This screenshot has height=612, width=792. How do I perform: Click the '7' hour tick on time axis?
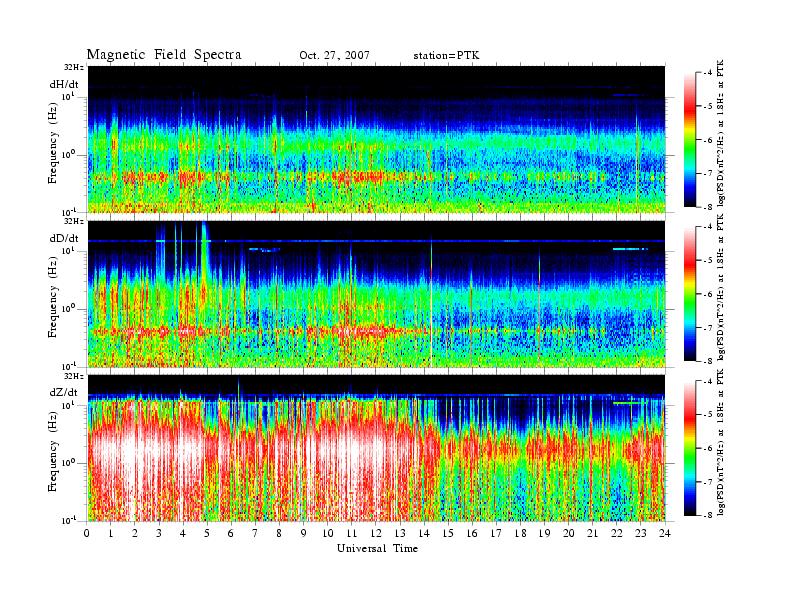click(256, 534)
